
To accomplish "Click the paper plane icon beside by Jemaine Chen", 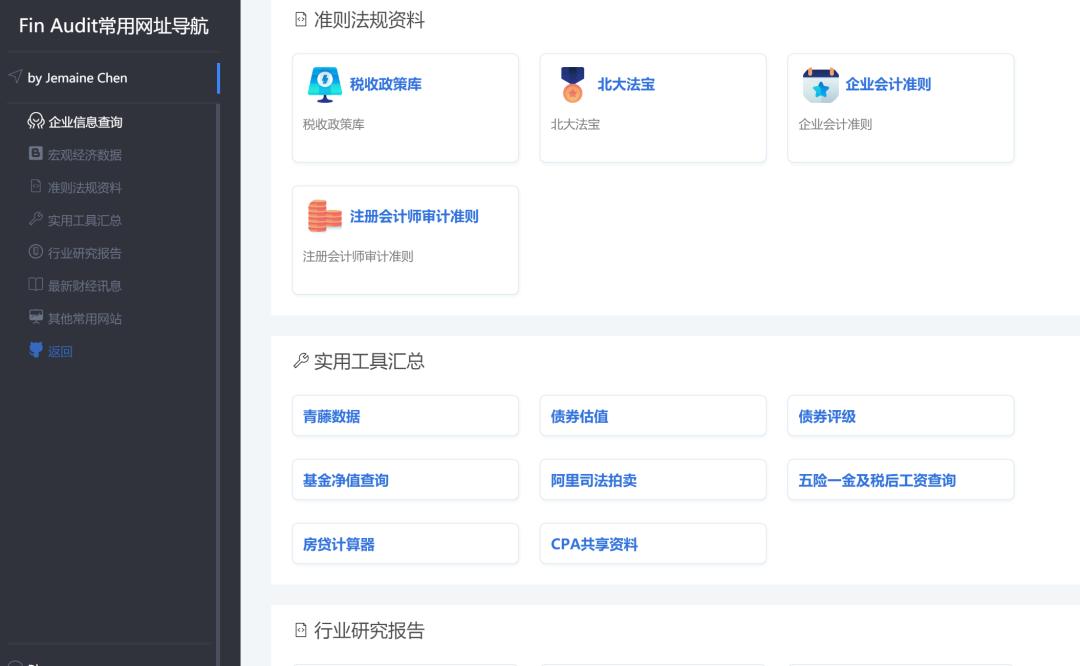I will pos(14,74).
